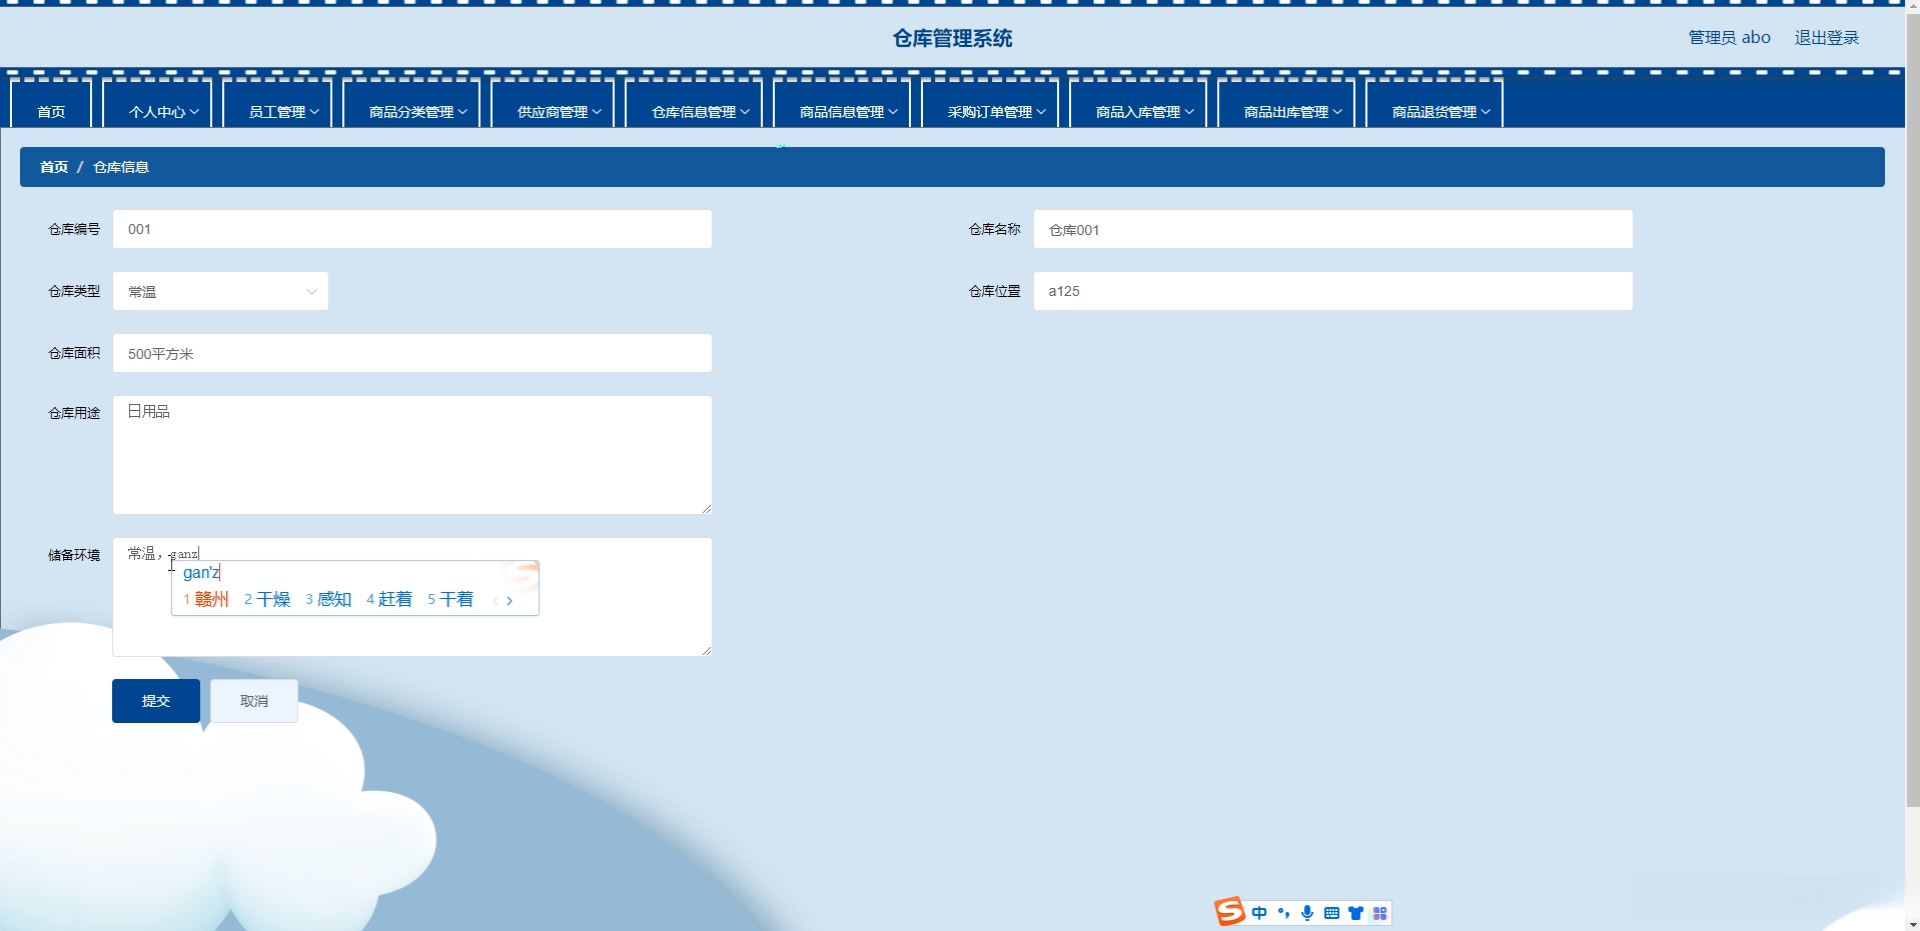Open the soft keyboard from the IME bar
Viewport: 1920px width, 931px height.
pyautogui.click(x=1331, y=913)
